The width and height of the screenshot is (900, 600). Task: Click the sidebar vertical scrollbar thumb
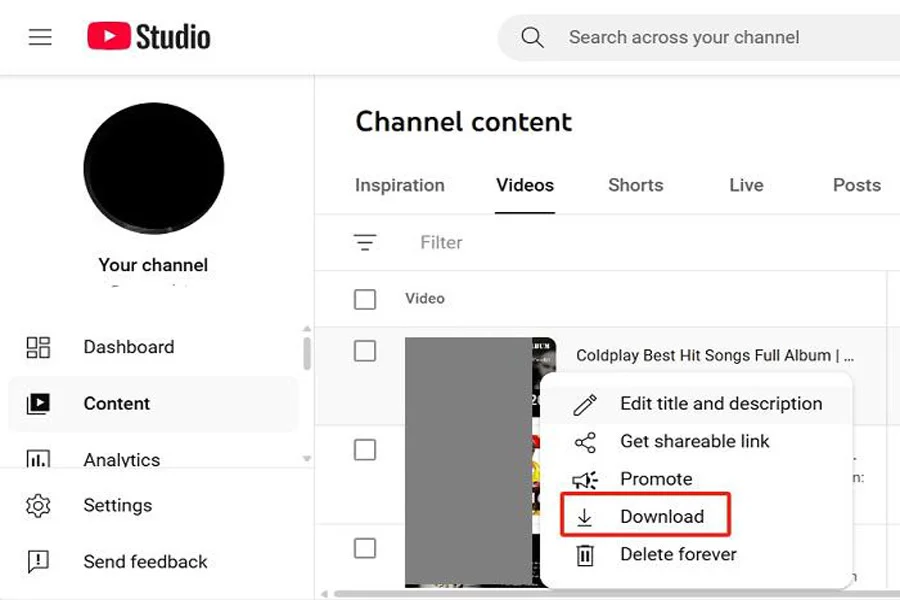[307, 353]
